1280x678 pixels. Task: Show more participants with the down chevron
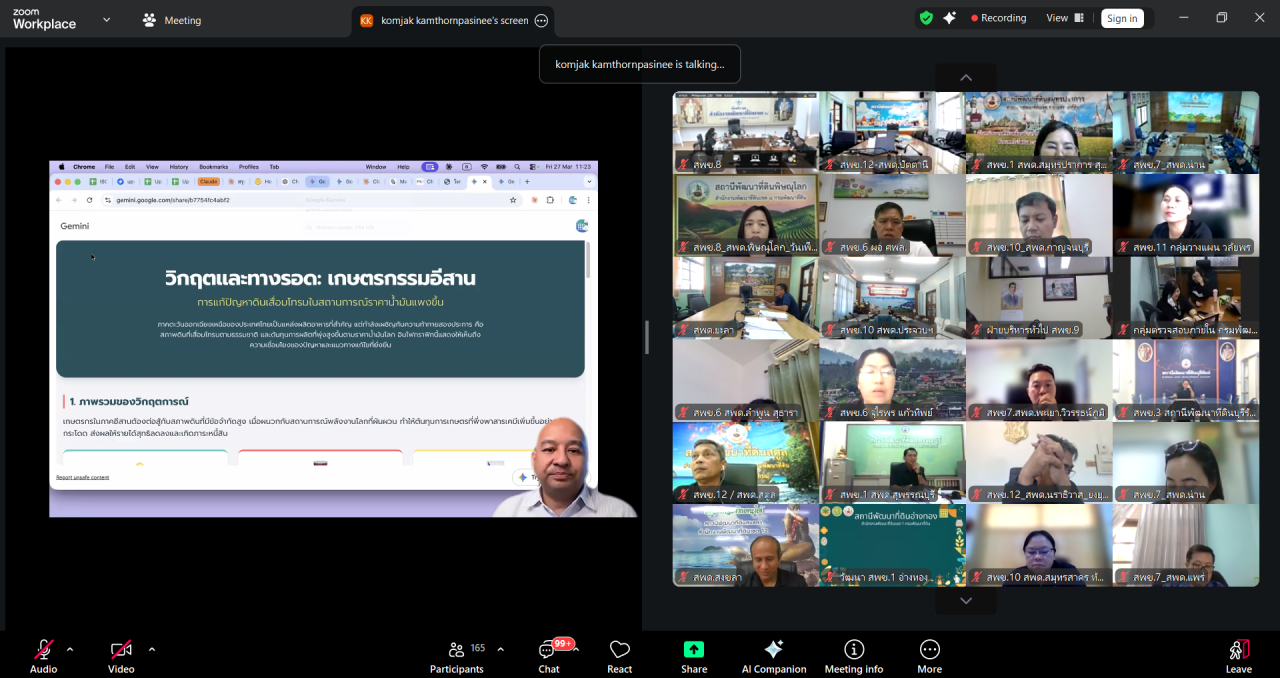point(964,600)
